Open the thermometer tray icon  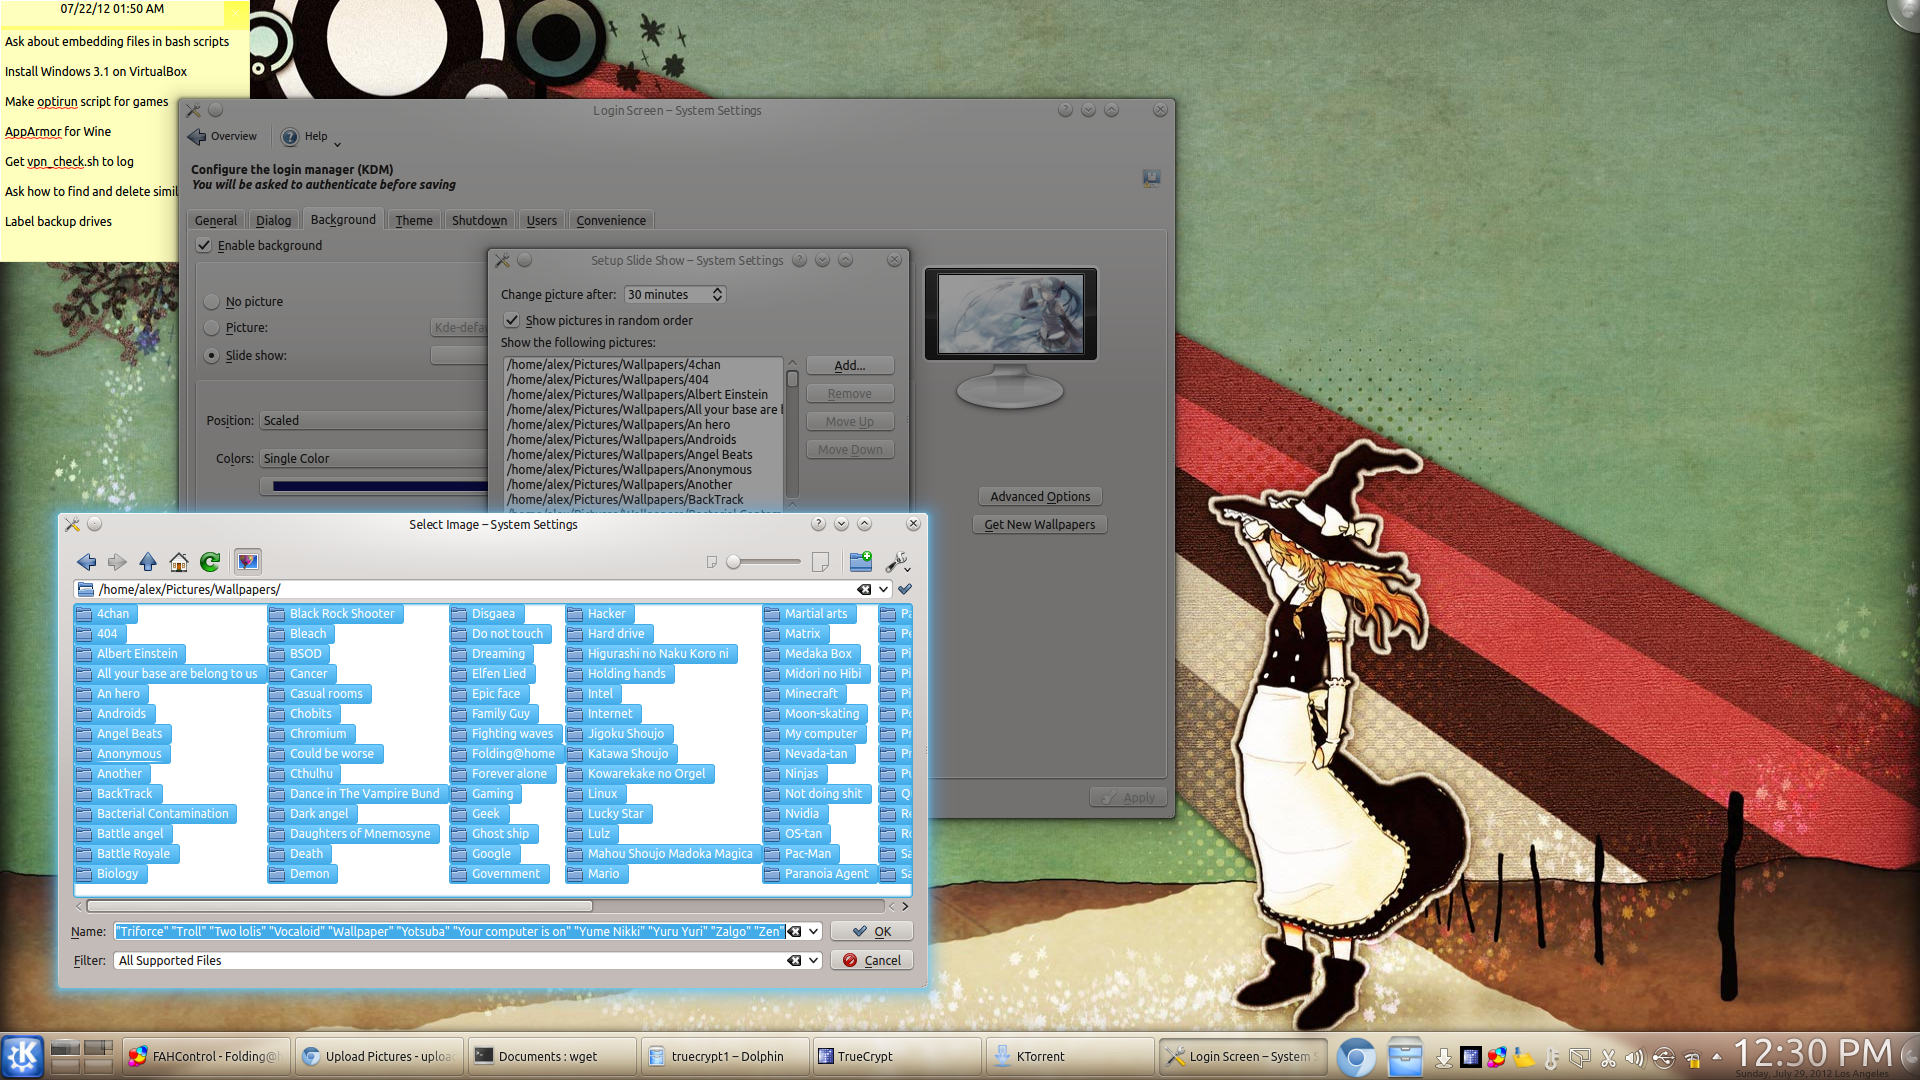click(x=1552, y=1058)
